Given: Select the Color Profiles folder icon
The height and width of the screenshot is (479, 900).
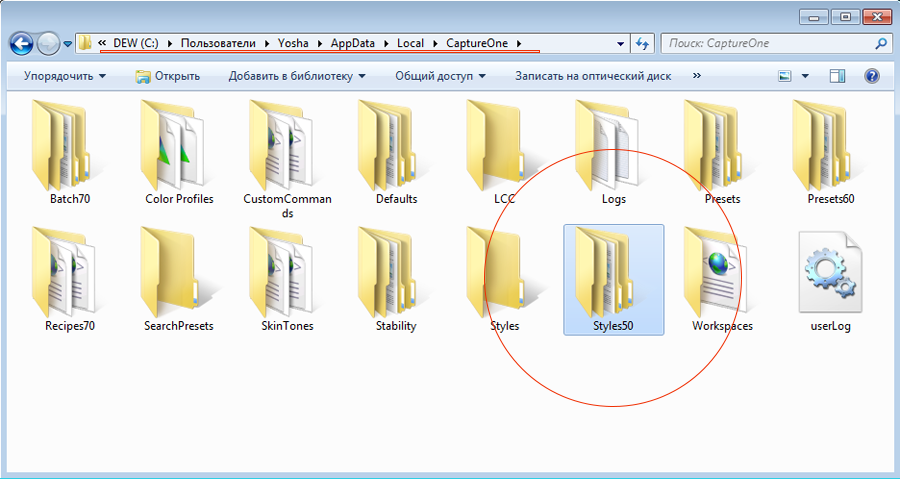Looking at the screenshot, I should point(172,145).
